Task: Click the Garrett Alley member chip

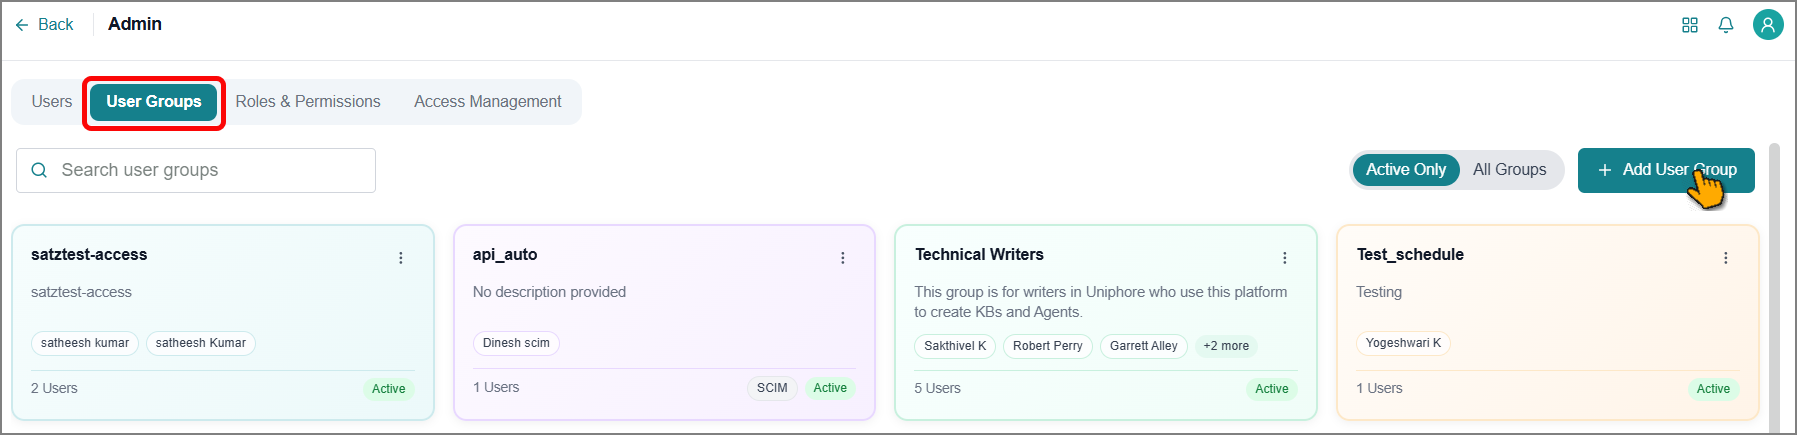Action: [1144, 346]
